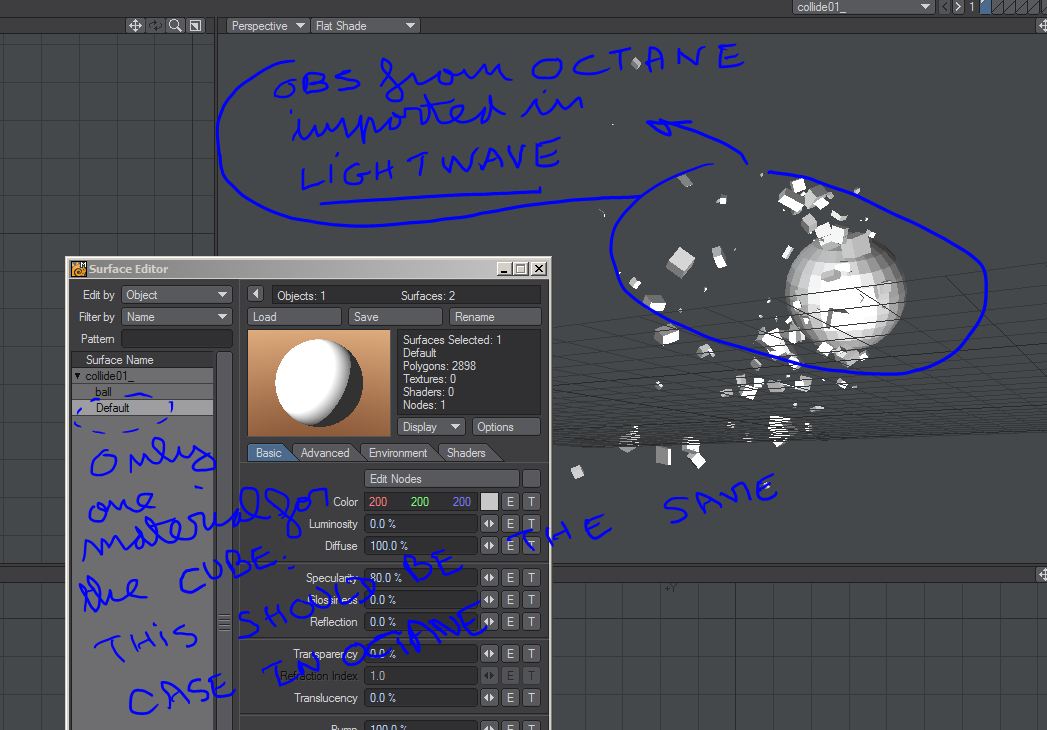The image size is (1047, 730).
Task: Open the Perspective view type dropdown
Action: click(x=267, y=25)
